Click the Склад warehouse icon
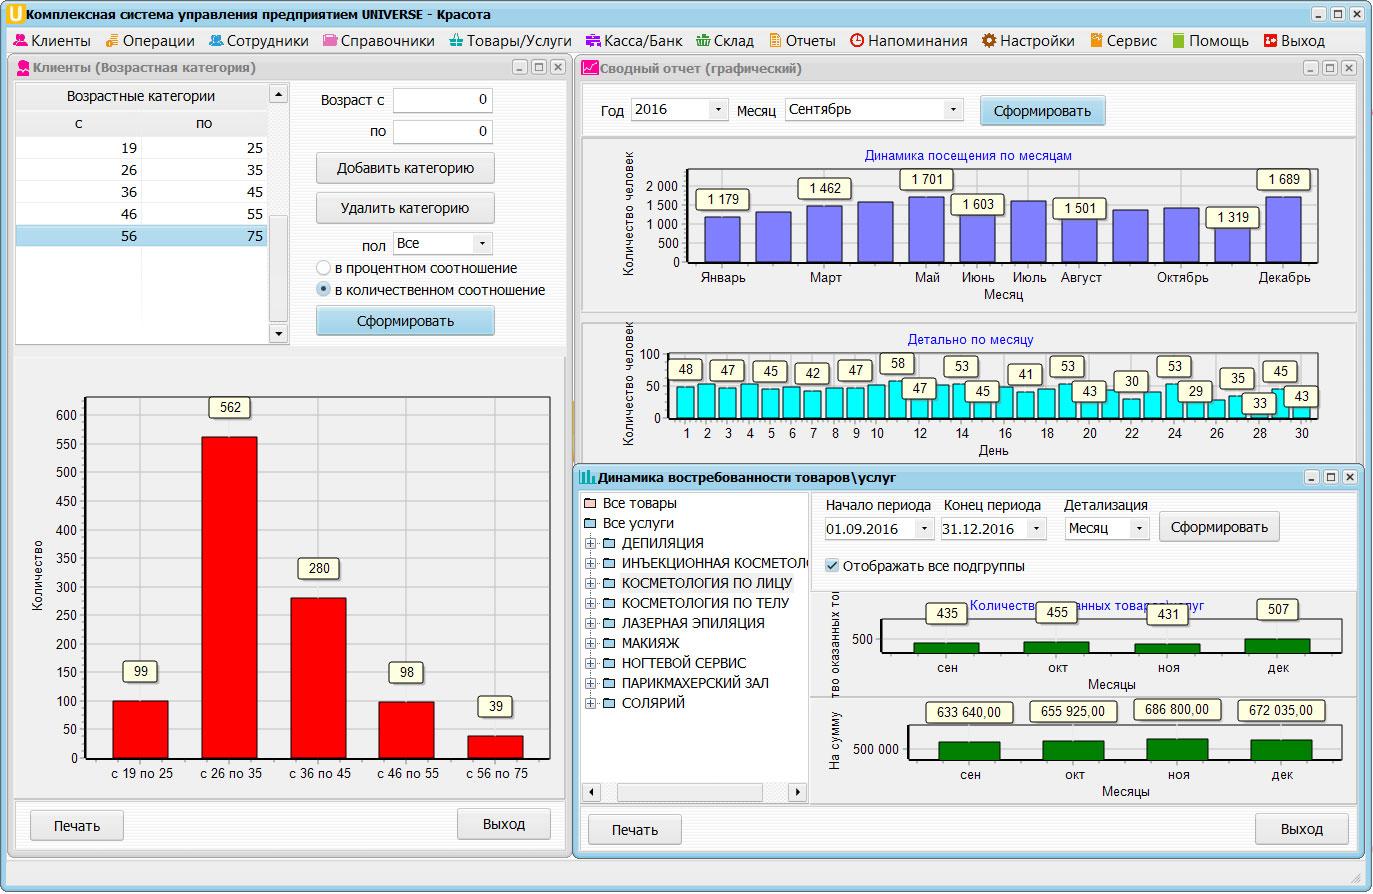 coord(703,41)
